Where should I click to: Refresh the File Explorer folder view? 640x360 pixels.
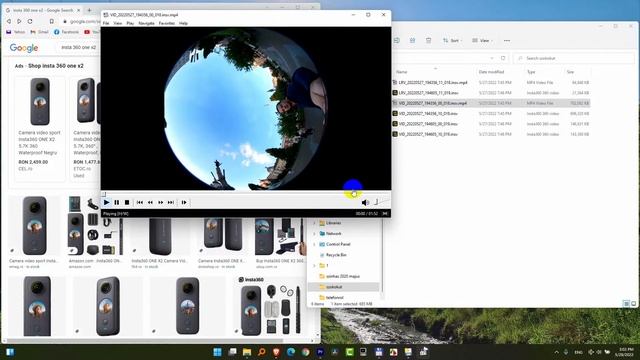coord(503,58)
